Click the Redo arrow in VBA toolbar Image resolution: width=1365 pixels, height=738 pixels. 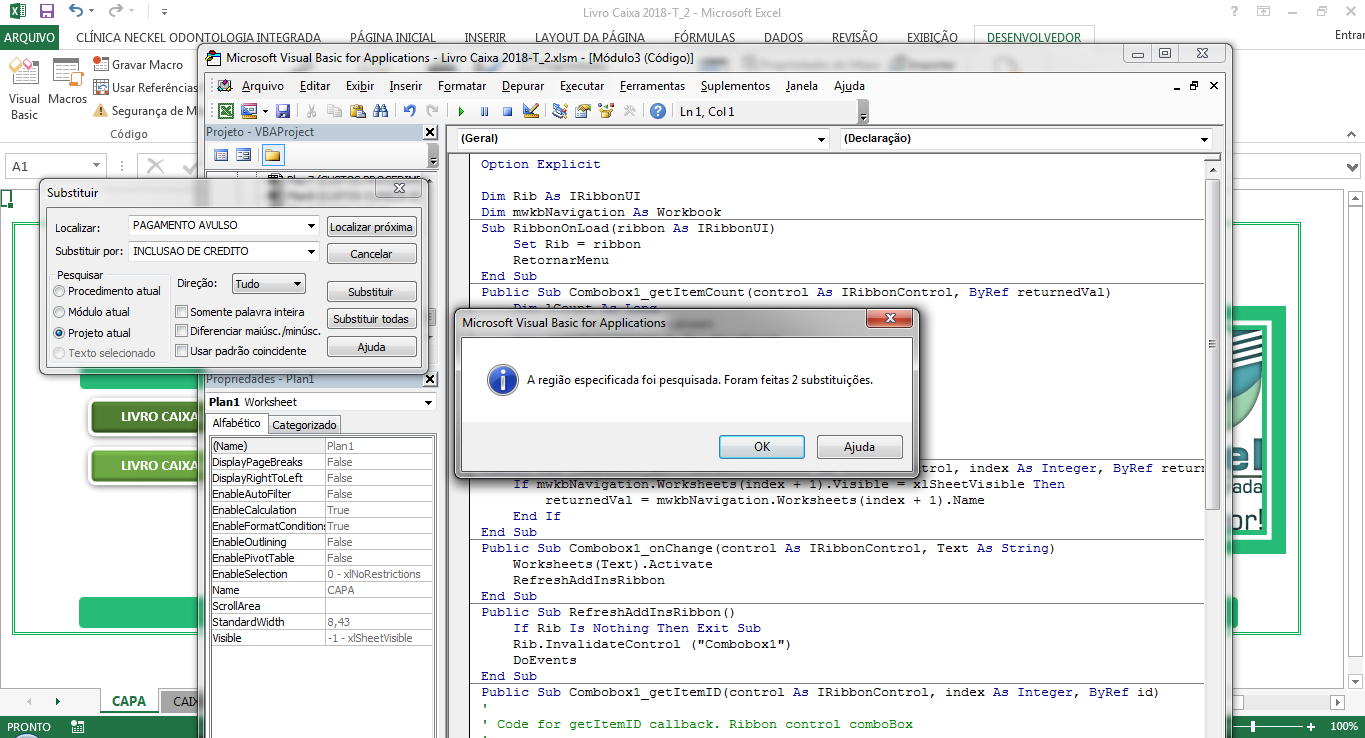click(432, 111)
